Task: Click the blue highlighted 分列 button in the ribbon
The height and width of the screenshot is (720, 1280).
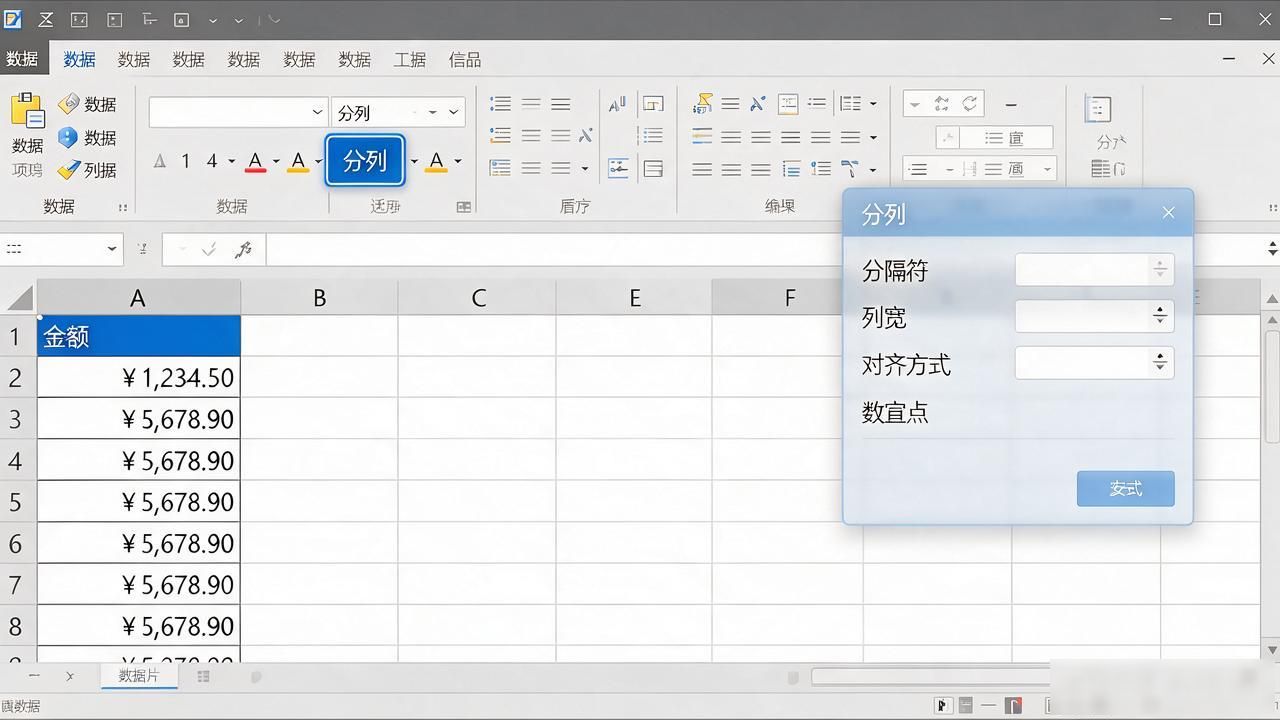Action: (364, 160)
